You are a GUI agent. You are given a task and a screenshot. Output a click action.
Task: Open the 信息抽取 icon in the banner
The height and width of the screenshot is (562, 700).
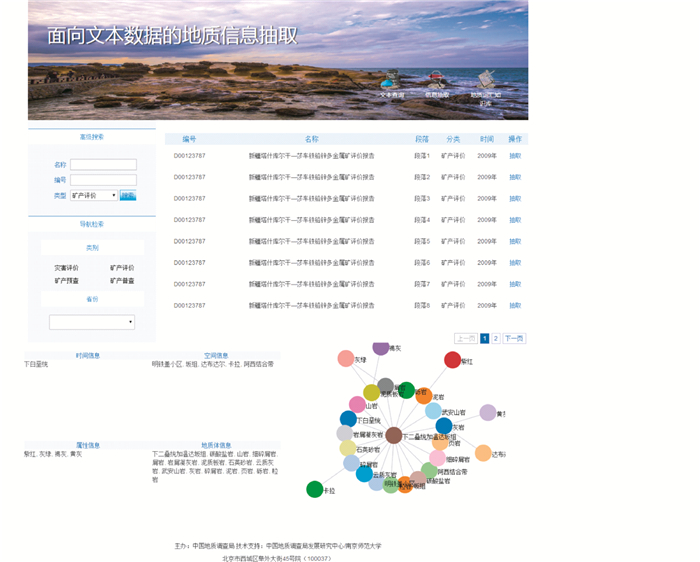(x=437, y=80)
